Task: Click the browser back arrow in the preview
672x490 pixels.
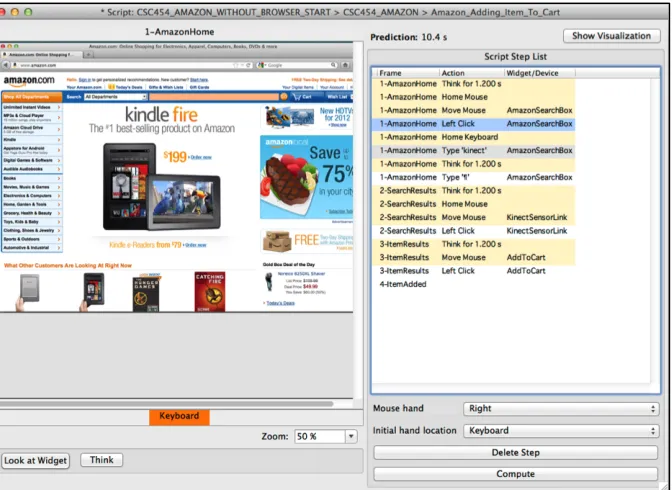Action: point(6,65)
